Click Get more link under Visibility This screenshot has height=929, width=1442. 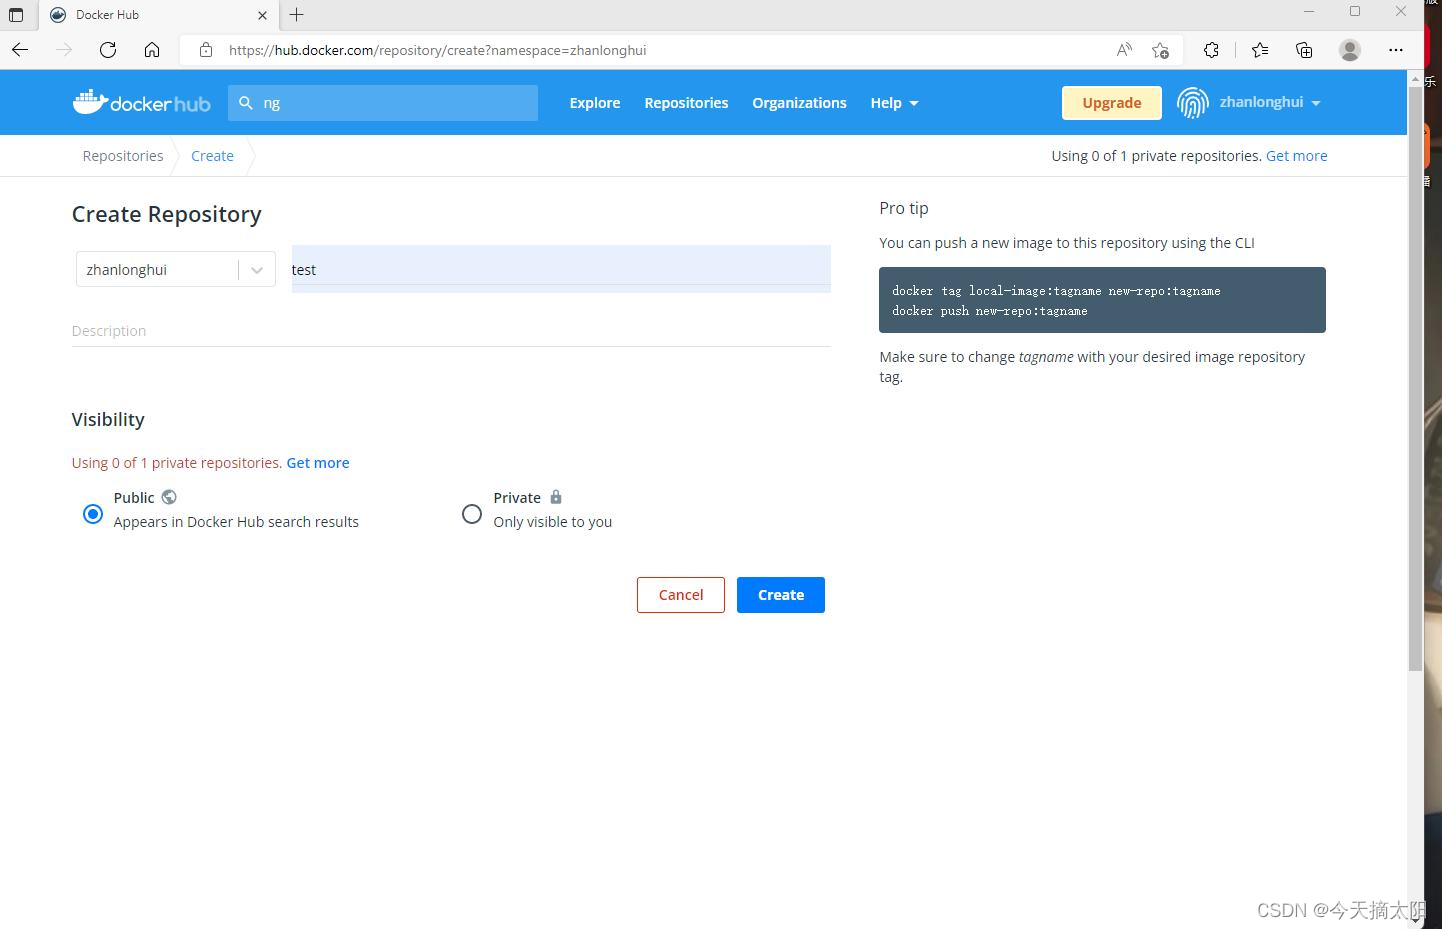tap(318, 463)
